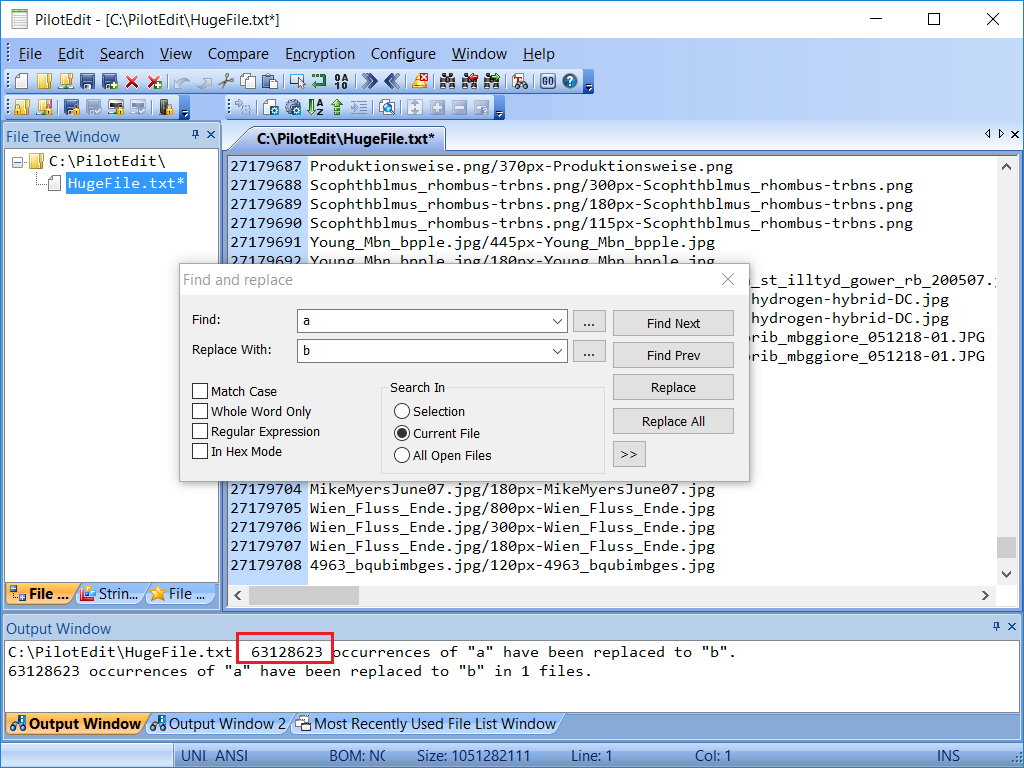Image resolution: width=1024 pixels, height=768 pixels.
Task: Click the Cut scissors icon
Action: (x=226, y=82)
